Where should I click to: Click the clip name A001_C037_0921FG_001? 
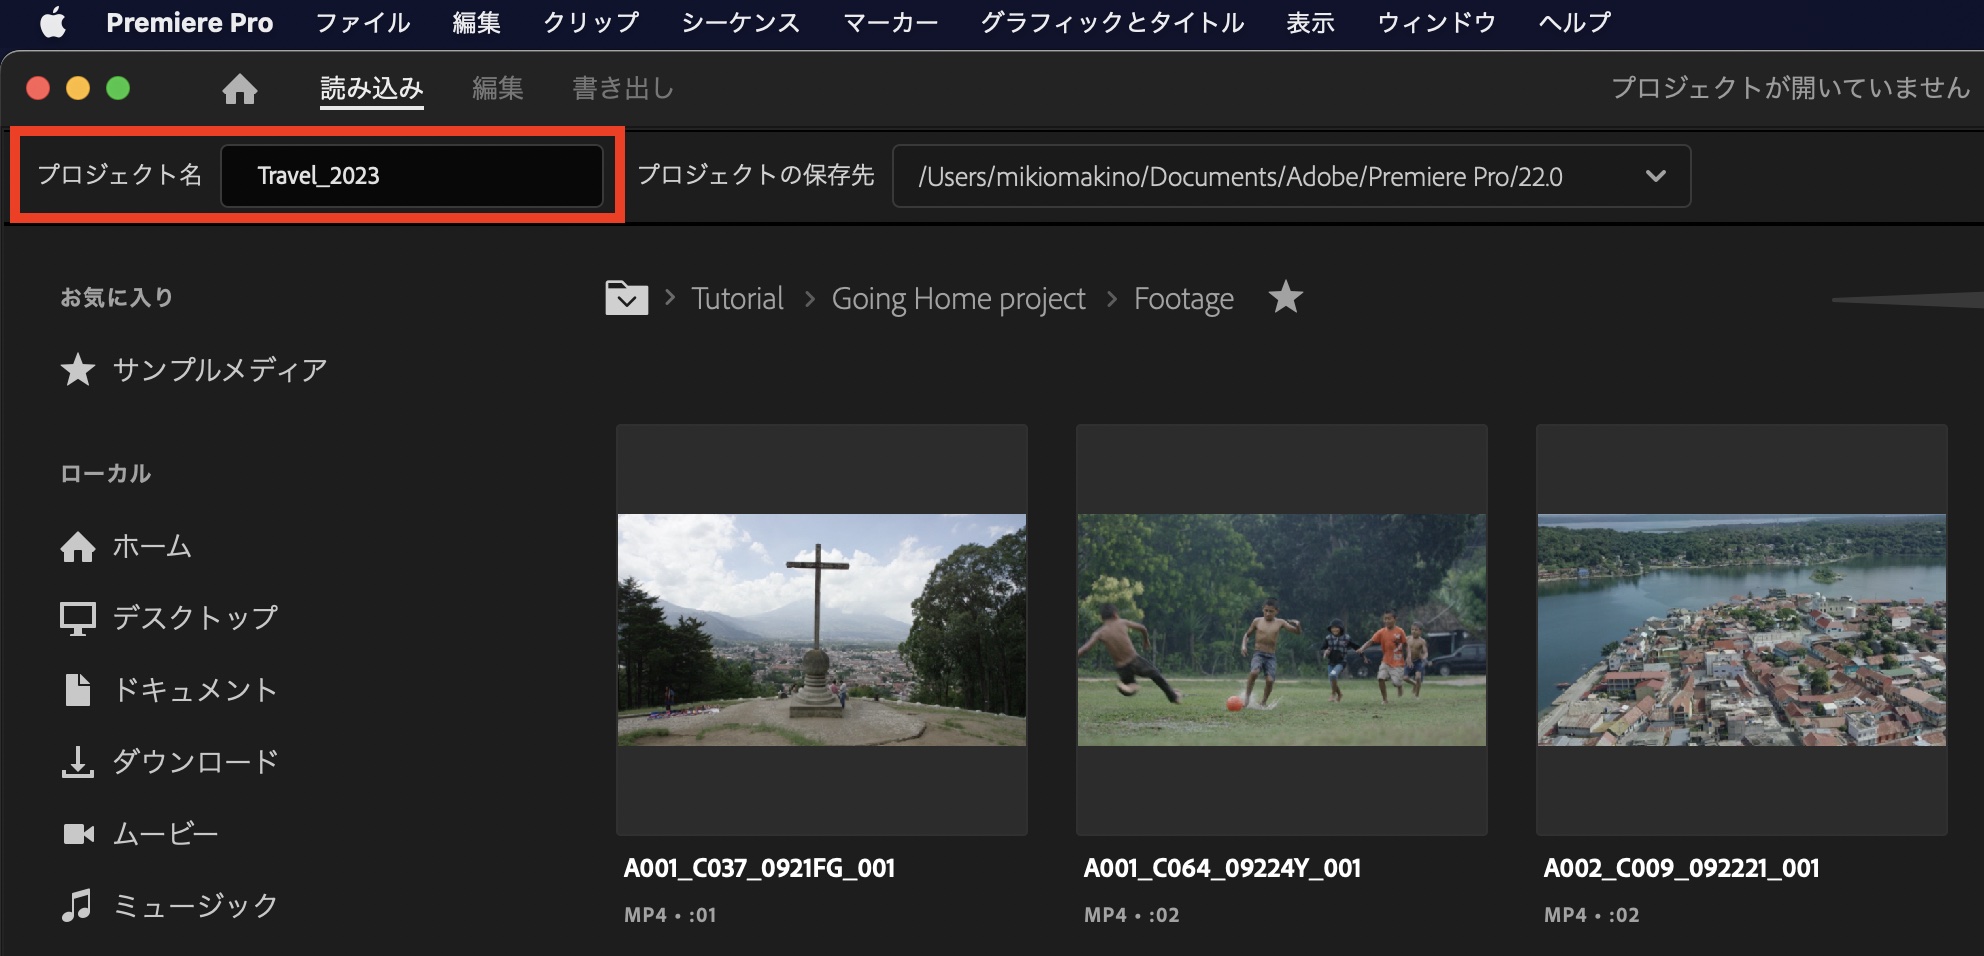(759, 868)
